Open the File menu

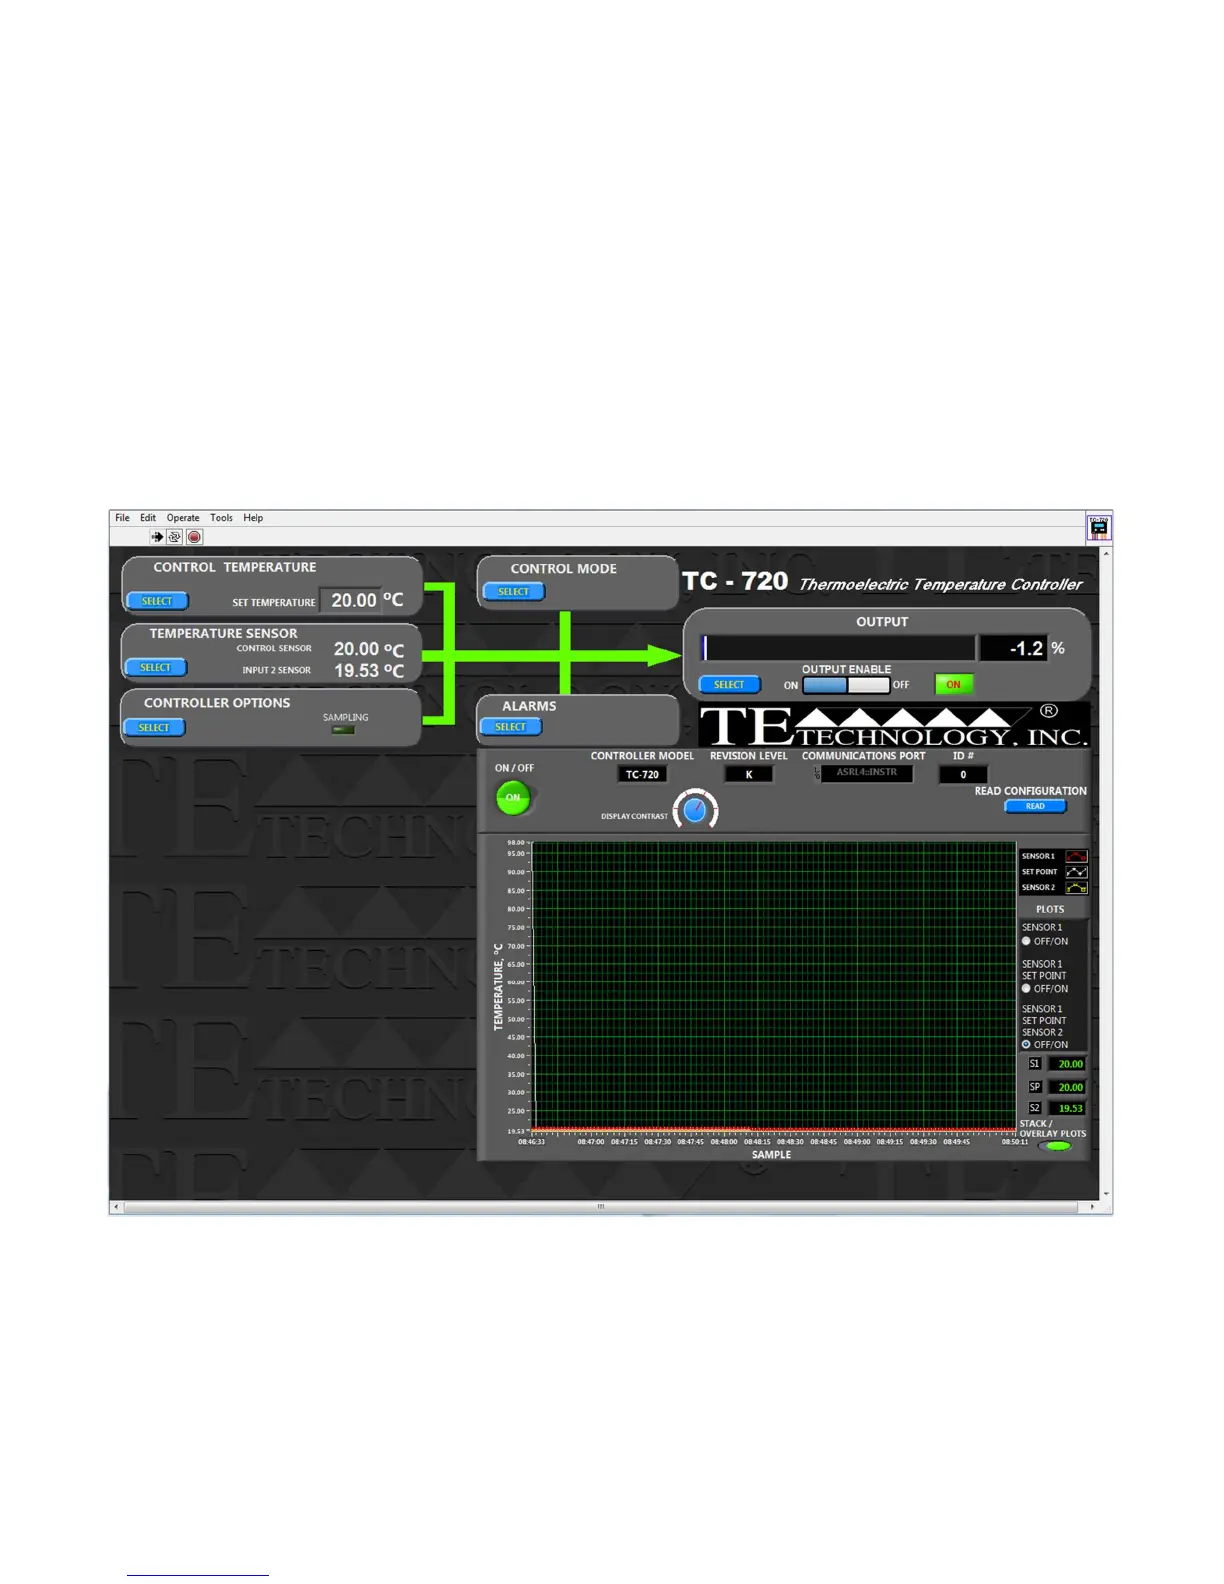pos(122,518)
